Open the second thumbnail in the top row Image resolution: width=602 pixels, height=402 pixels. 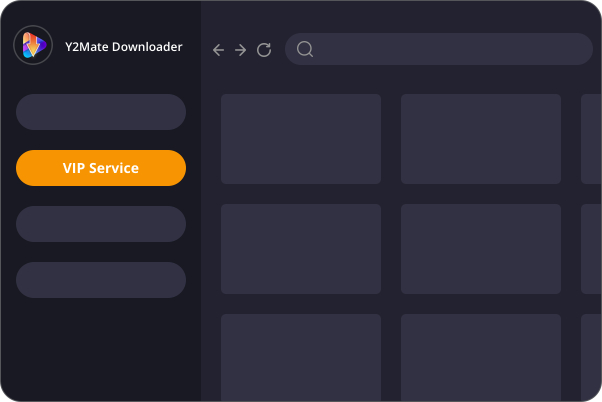(x=481, y=139)
